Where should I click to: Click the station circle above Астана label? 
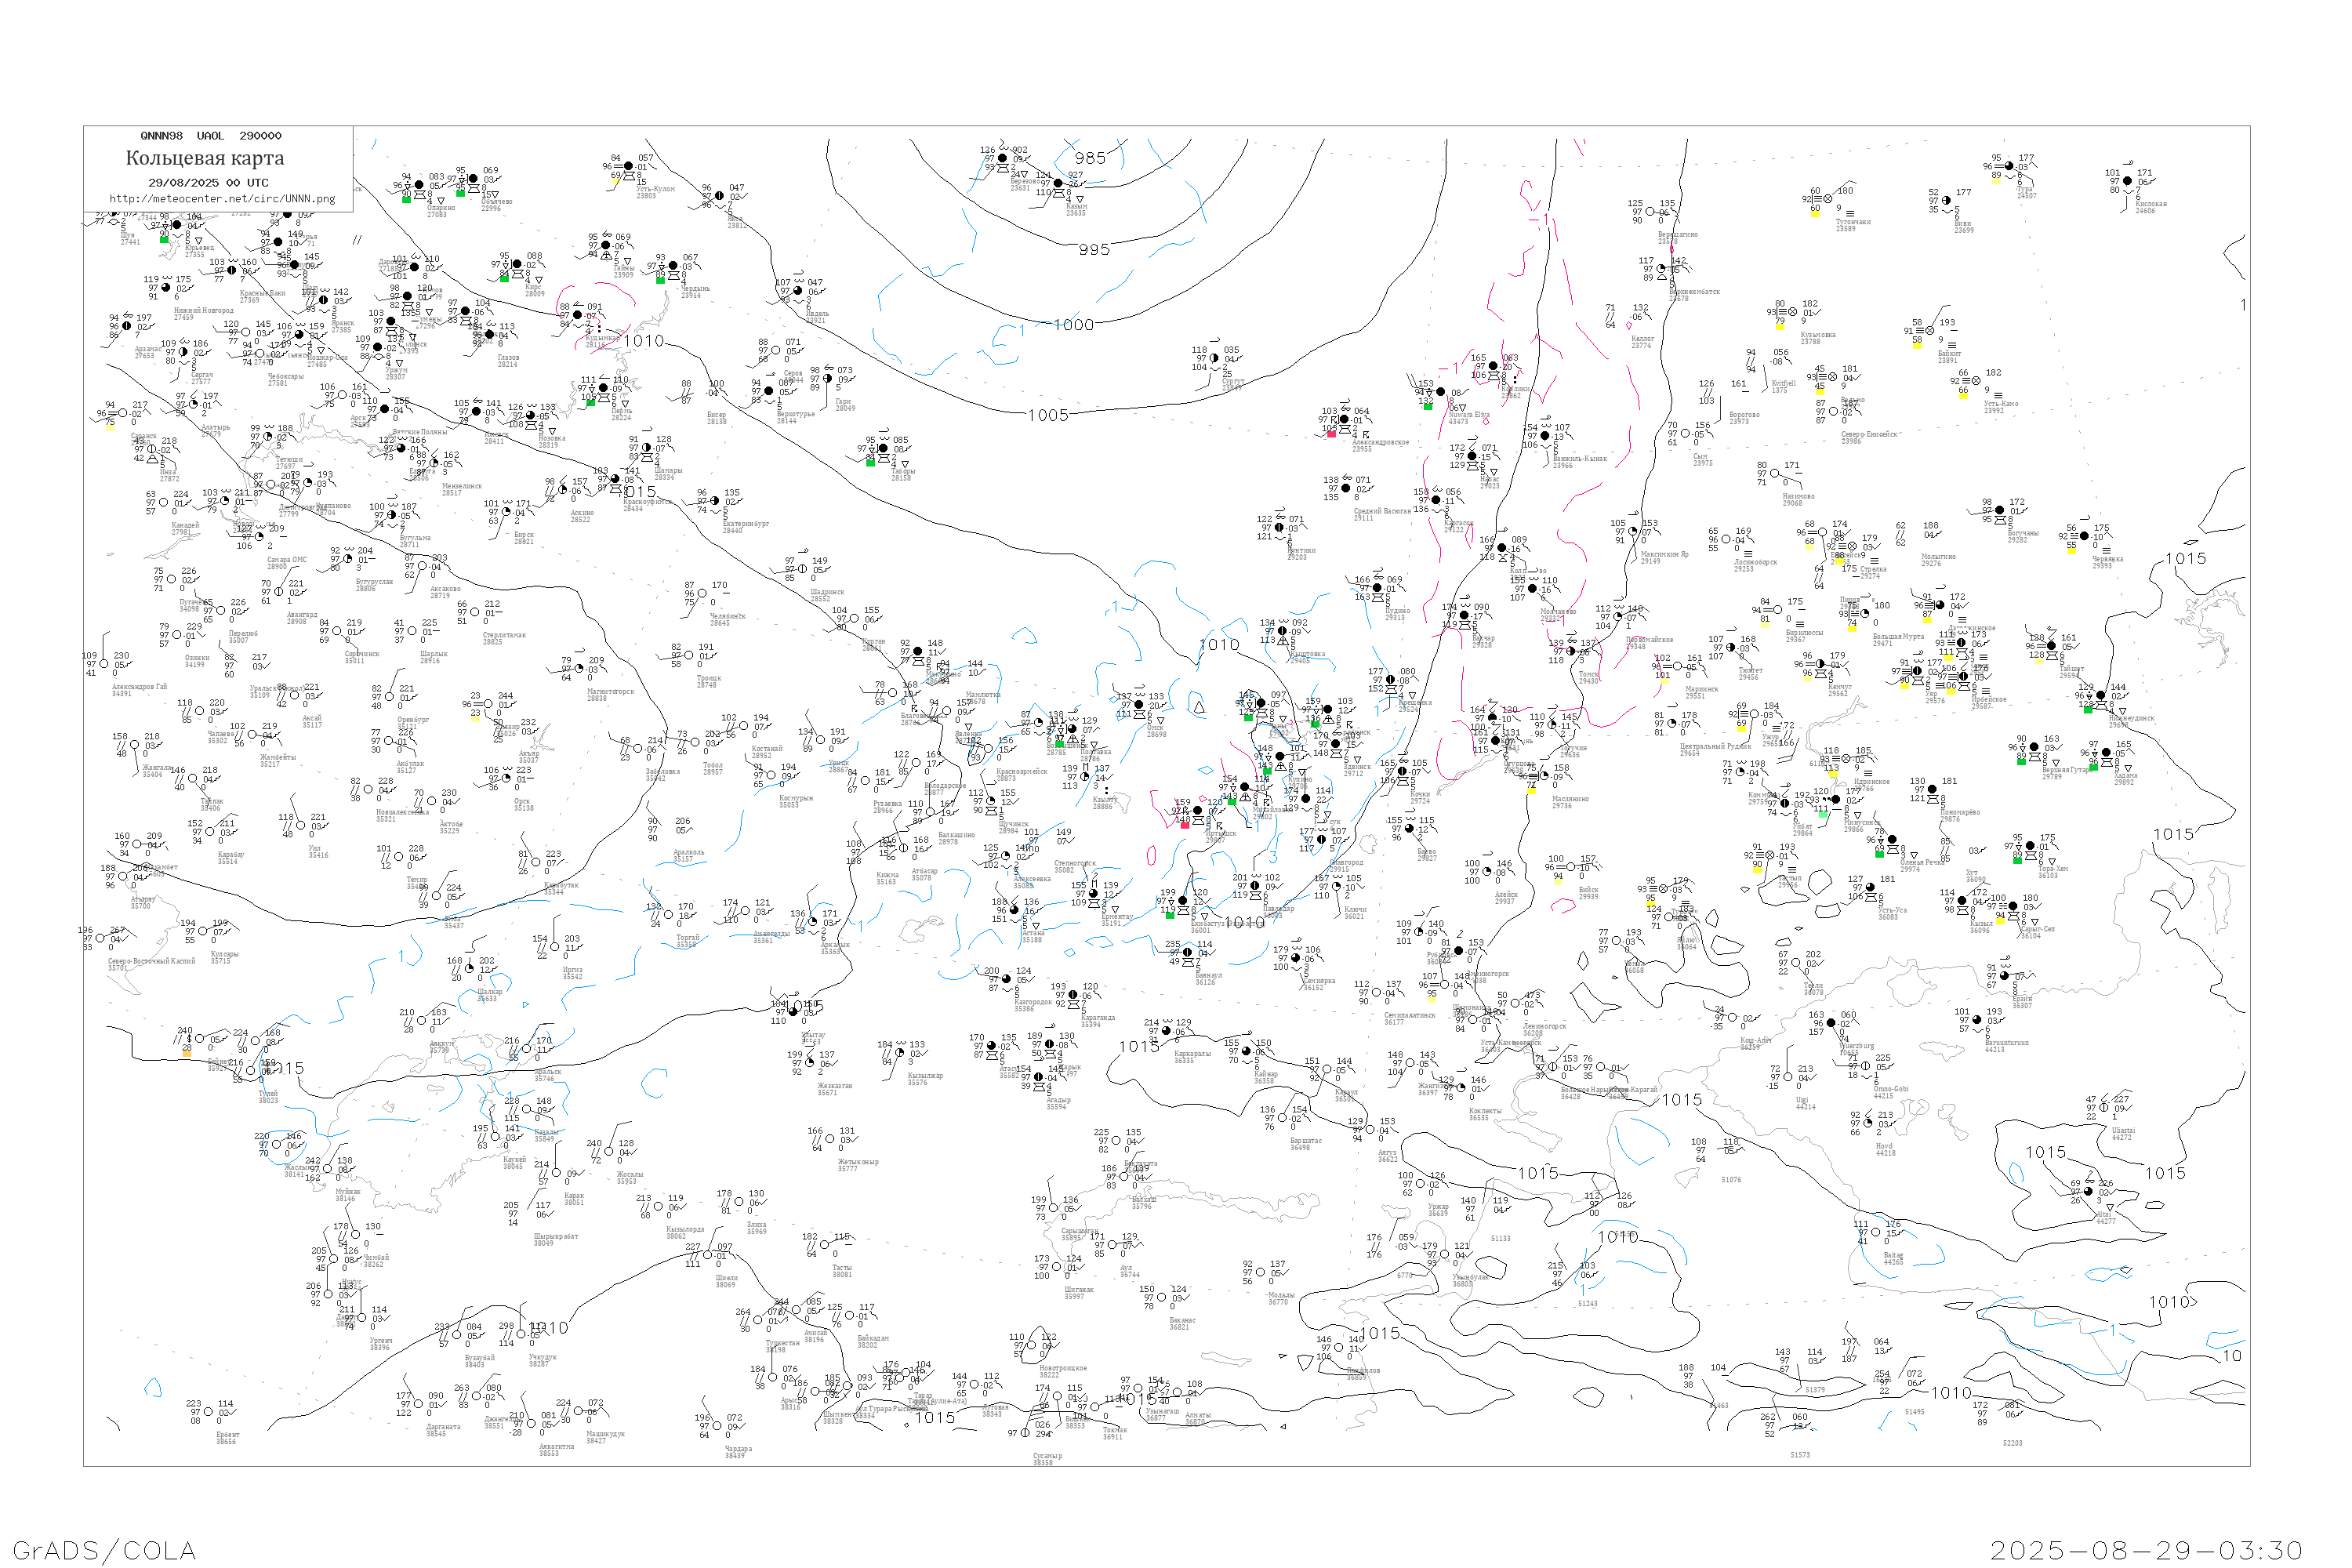point(1014,910)
